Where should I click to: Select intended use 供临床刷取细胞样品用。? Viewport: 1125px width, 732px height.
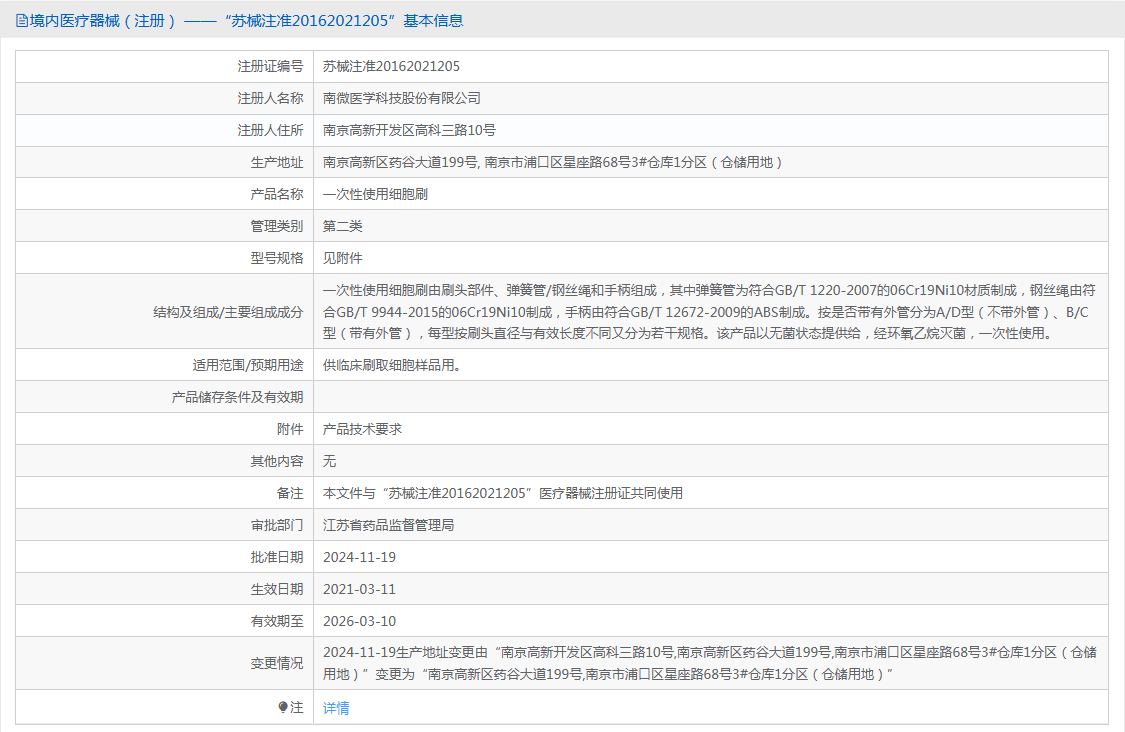(x=392, y=365)
